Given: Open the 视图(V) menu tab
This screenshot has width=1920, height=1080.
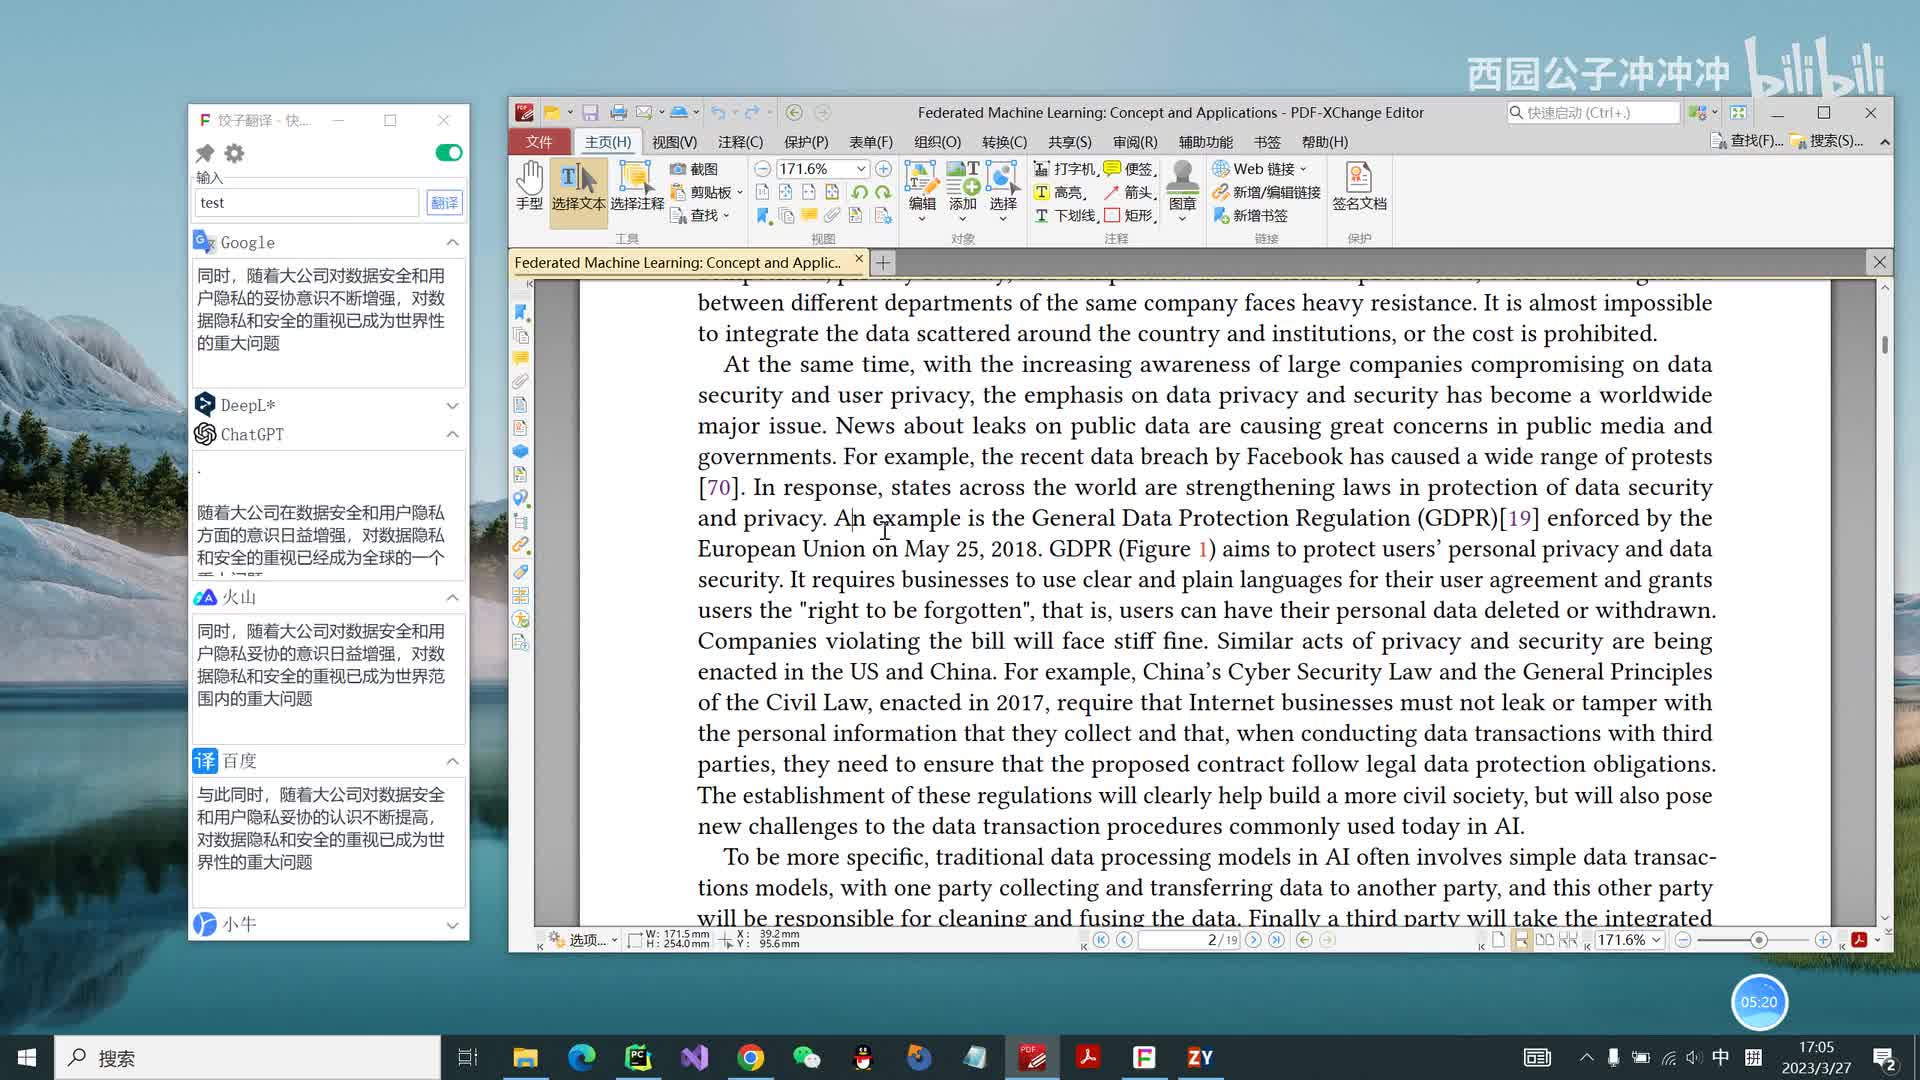Looking at the screenshot, I should click(x=674, y=142).
